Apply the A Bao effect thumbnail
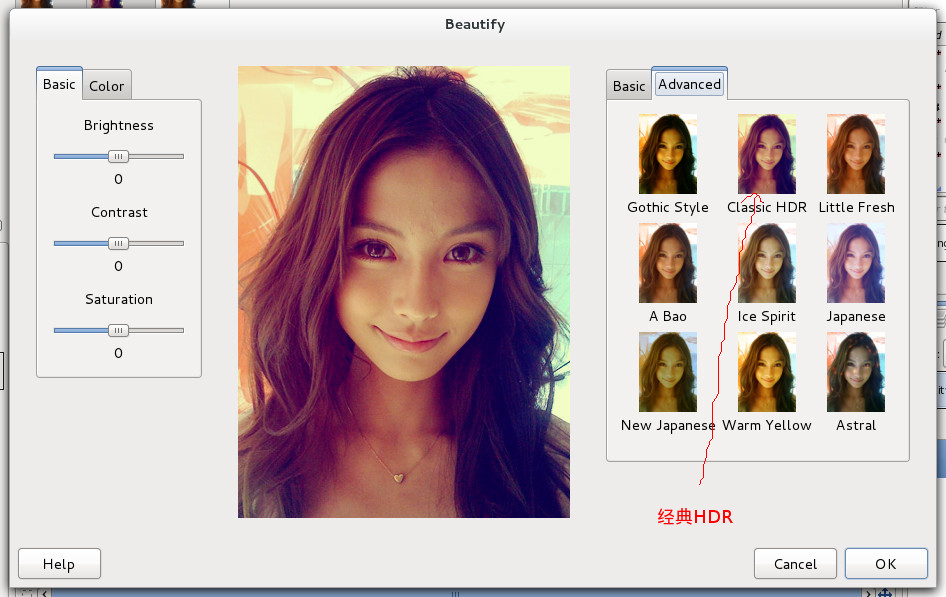Screen dimensions: 946x597 (x=668, y=263)
